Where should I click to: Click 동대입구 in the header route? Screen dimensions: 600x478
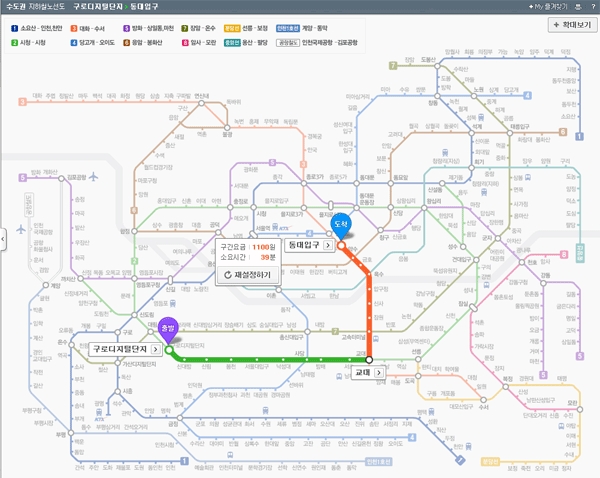144,7
